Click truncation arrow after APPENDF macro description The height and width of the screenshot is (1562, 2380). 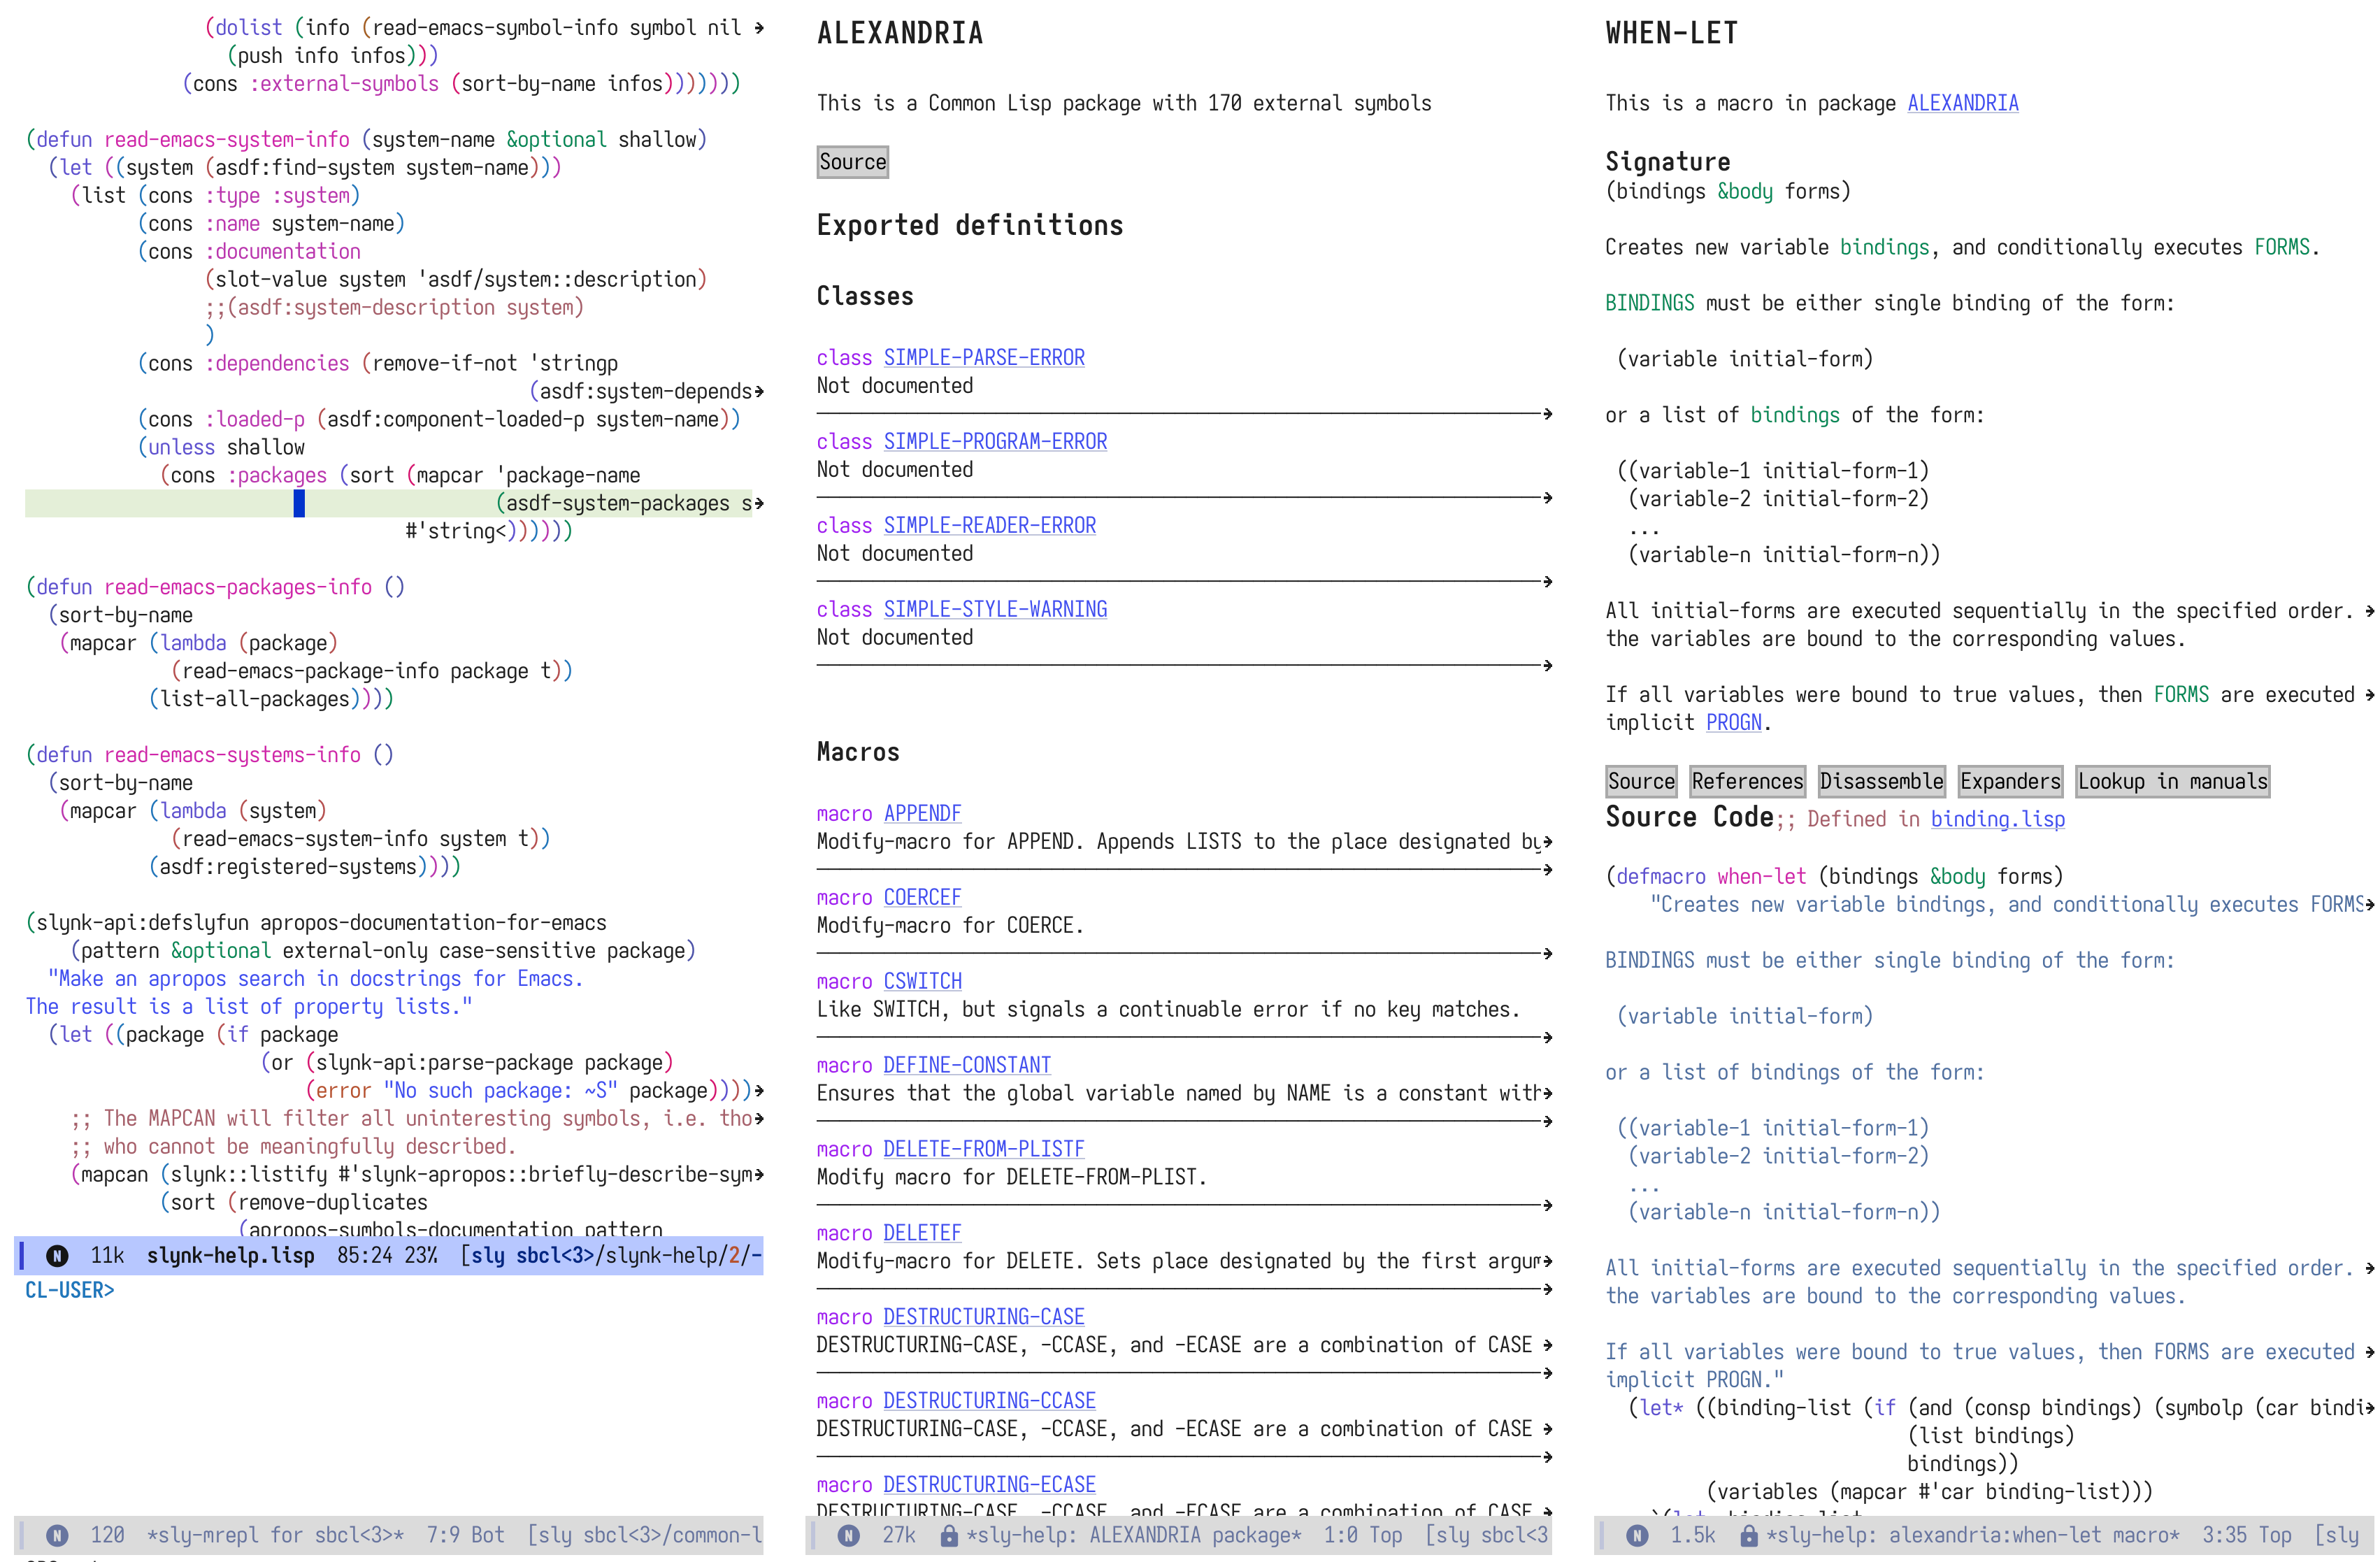click(x=1547, y=842)
